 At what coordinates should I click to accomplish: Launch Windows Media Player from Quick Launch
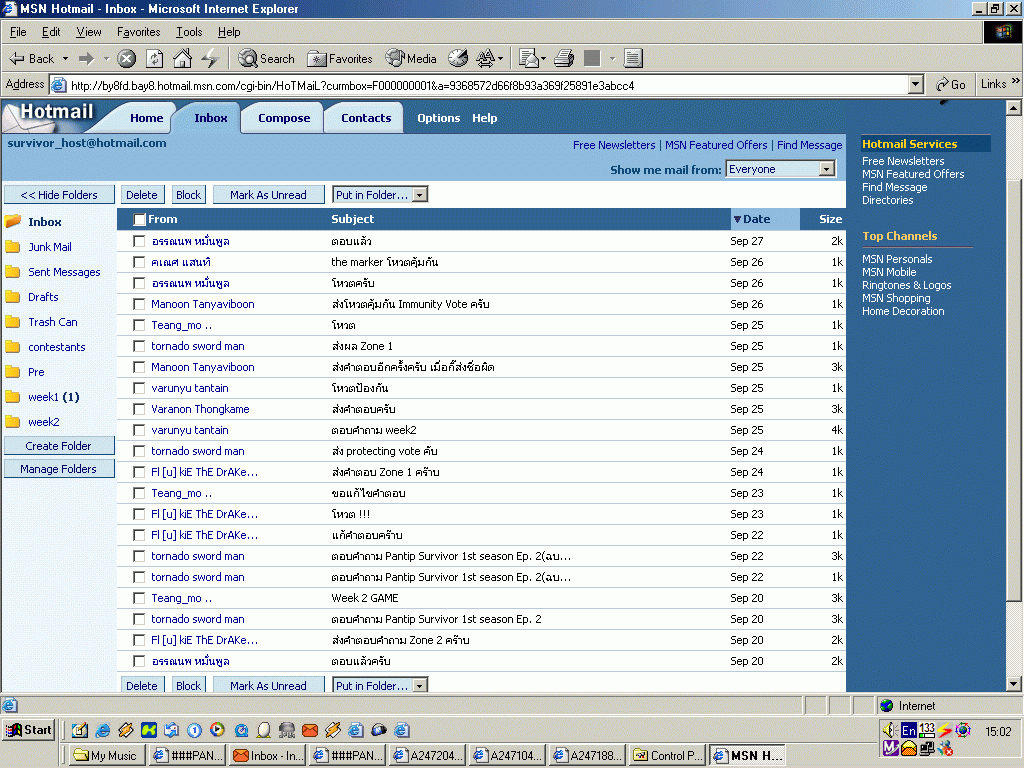(x=217, y=730)
